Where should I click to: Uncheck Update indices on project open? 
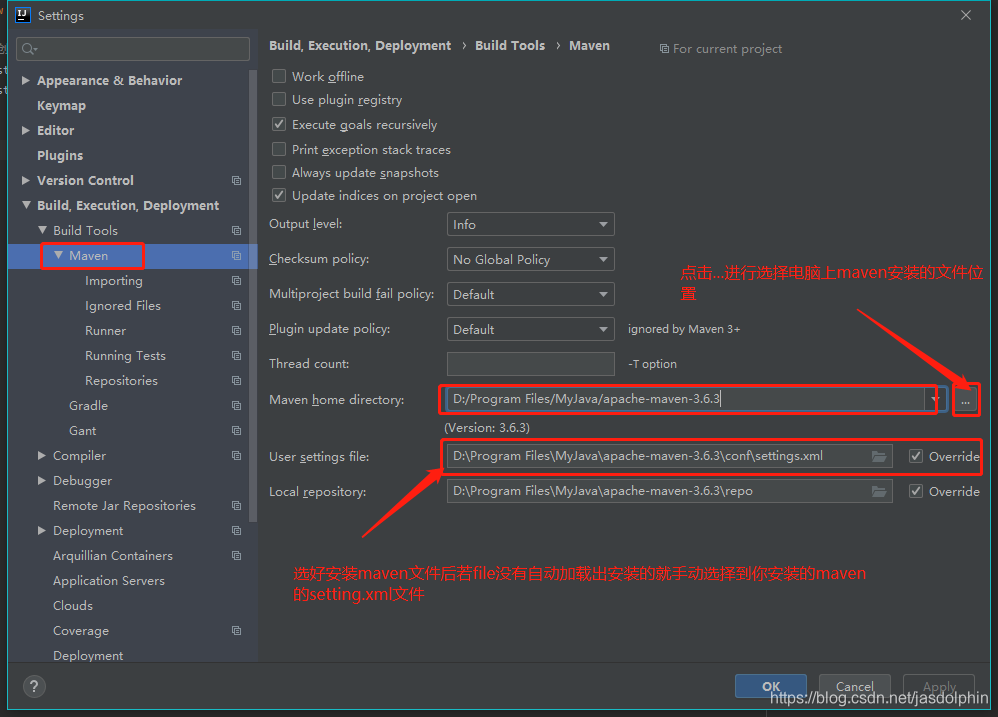tap(279, 195)
